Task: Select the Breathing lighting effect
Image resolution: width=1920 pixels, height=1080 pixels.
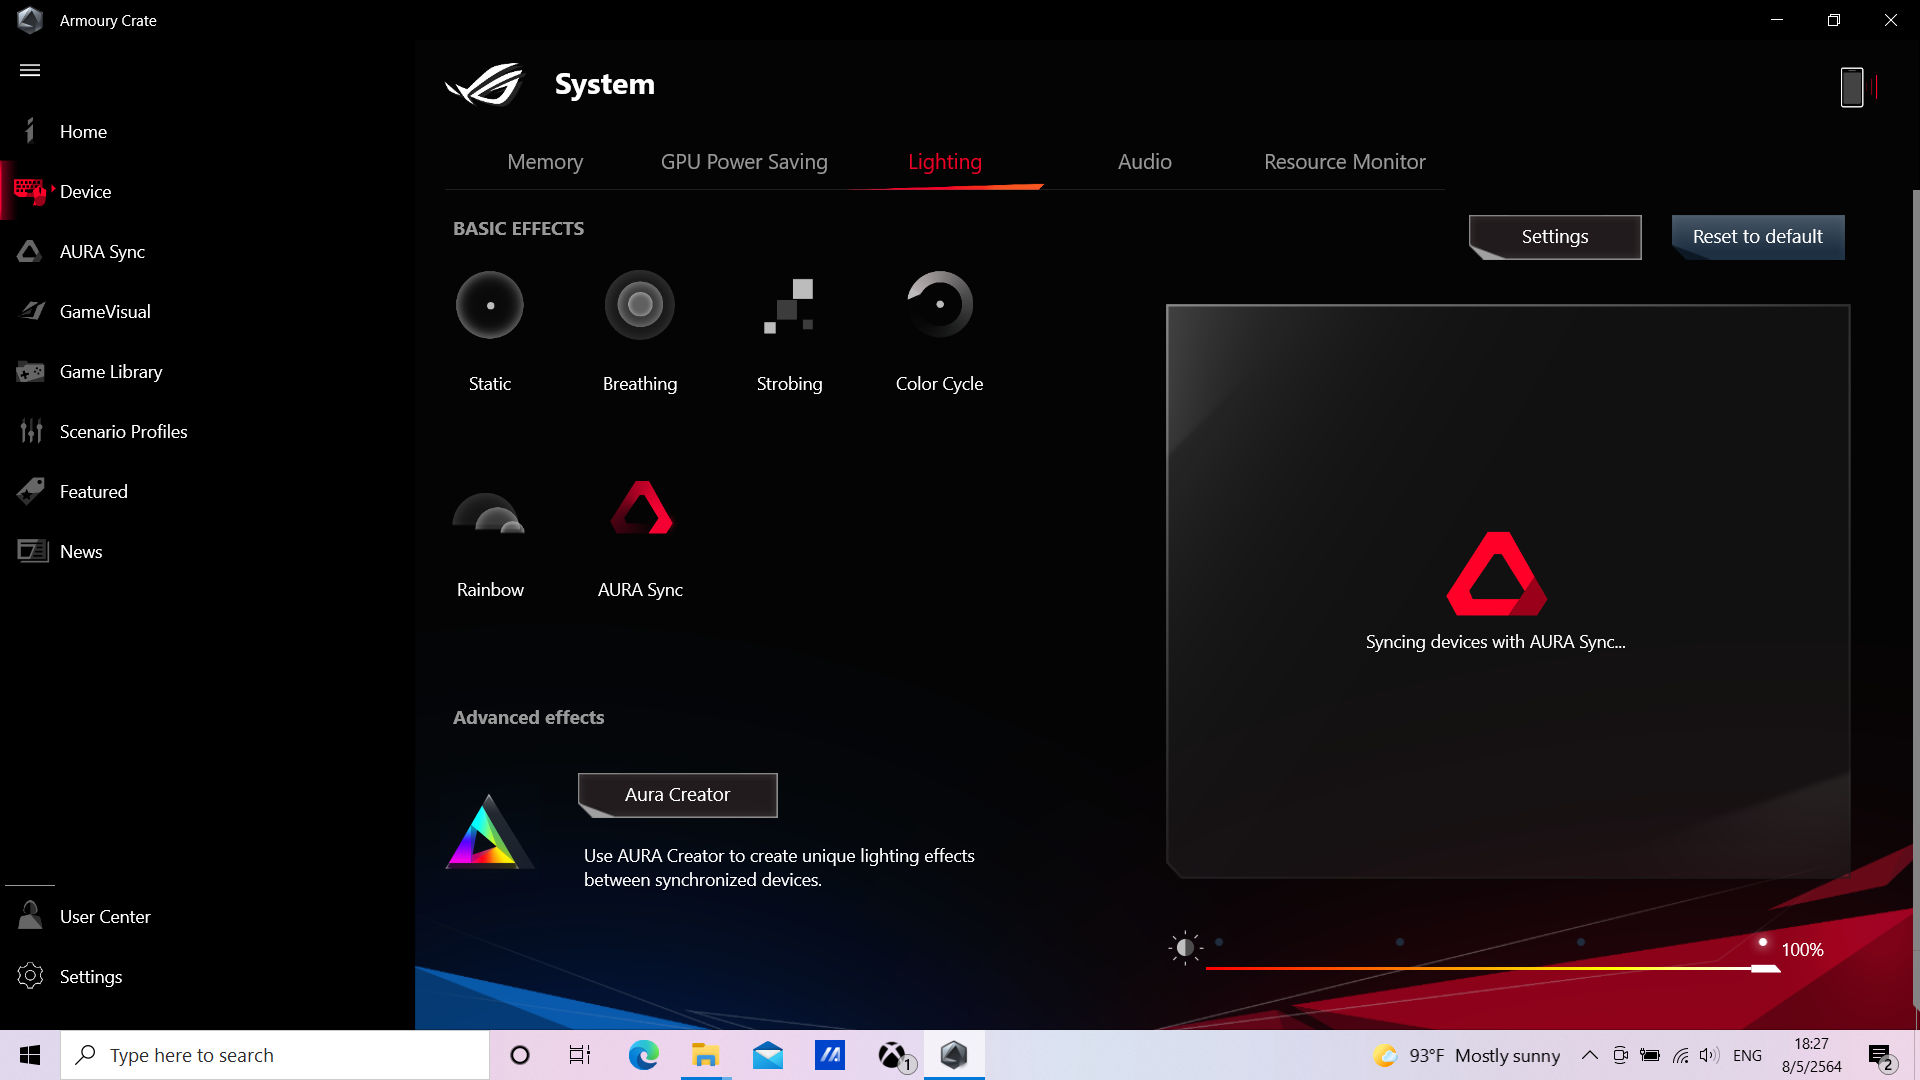Action: pyautogui.click(x=640, y=305)
